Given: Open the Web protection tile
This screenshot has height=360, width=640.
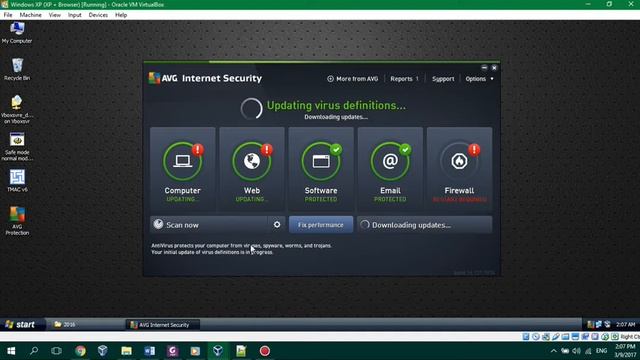Looking at the screenshot, I should point(252,168).
